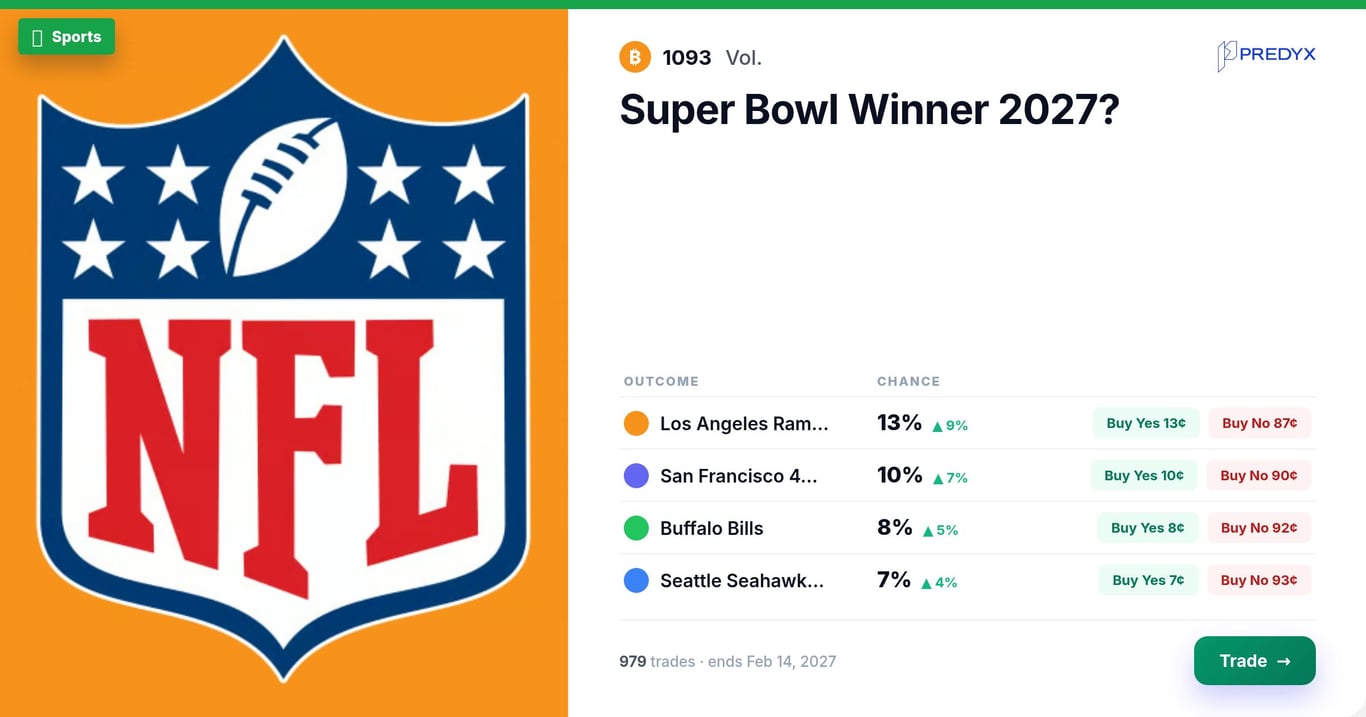The height and width of the screenshot is (717, 1366).
Task: Buy No at 90¢ for San Francisco
Action: (x=1259, y=475)
